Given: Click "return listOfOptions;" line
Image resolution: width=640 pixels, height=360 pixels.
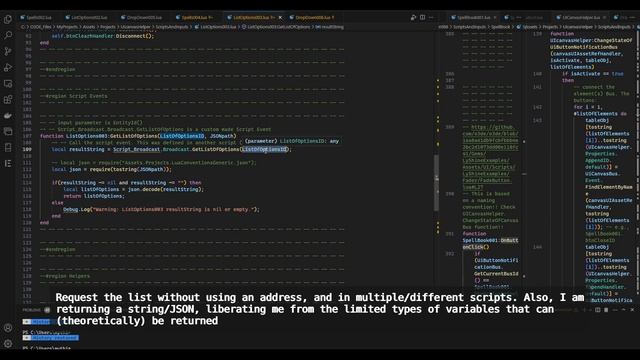Looking at the screenshot, I should click(x=93, y=196).
